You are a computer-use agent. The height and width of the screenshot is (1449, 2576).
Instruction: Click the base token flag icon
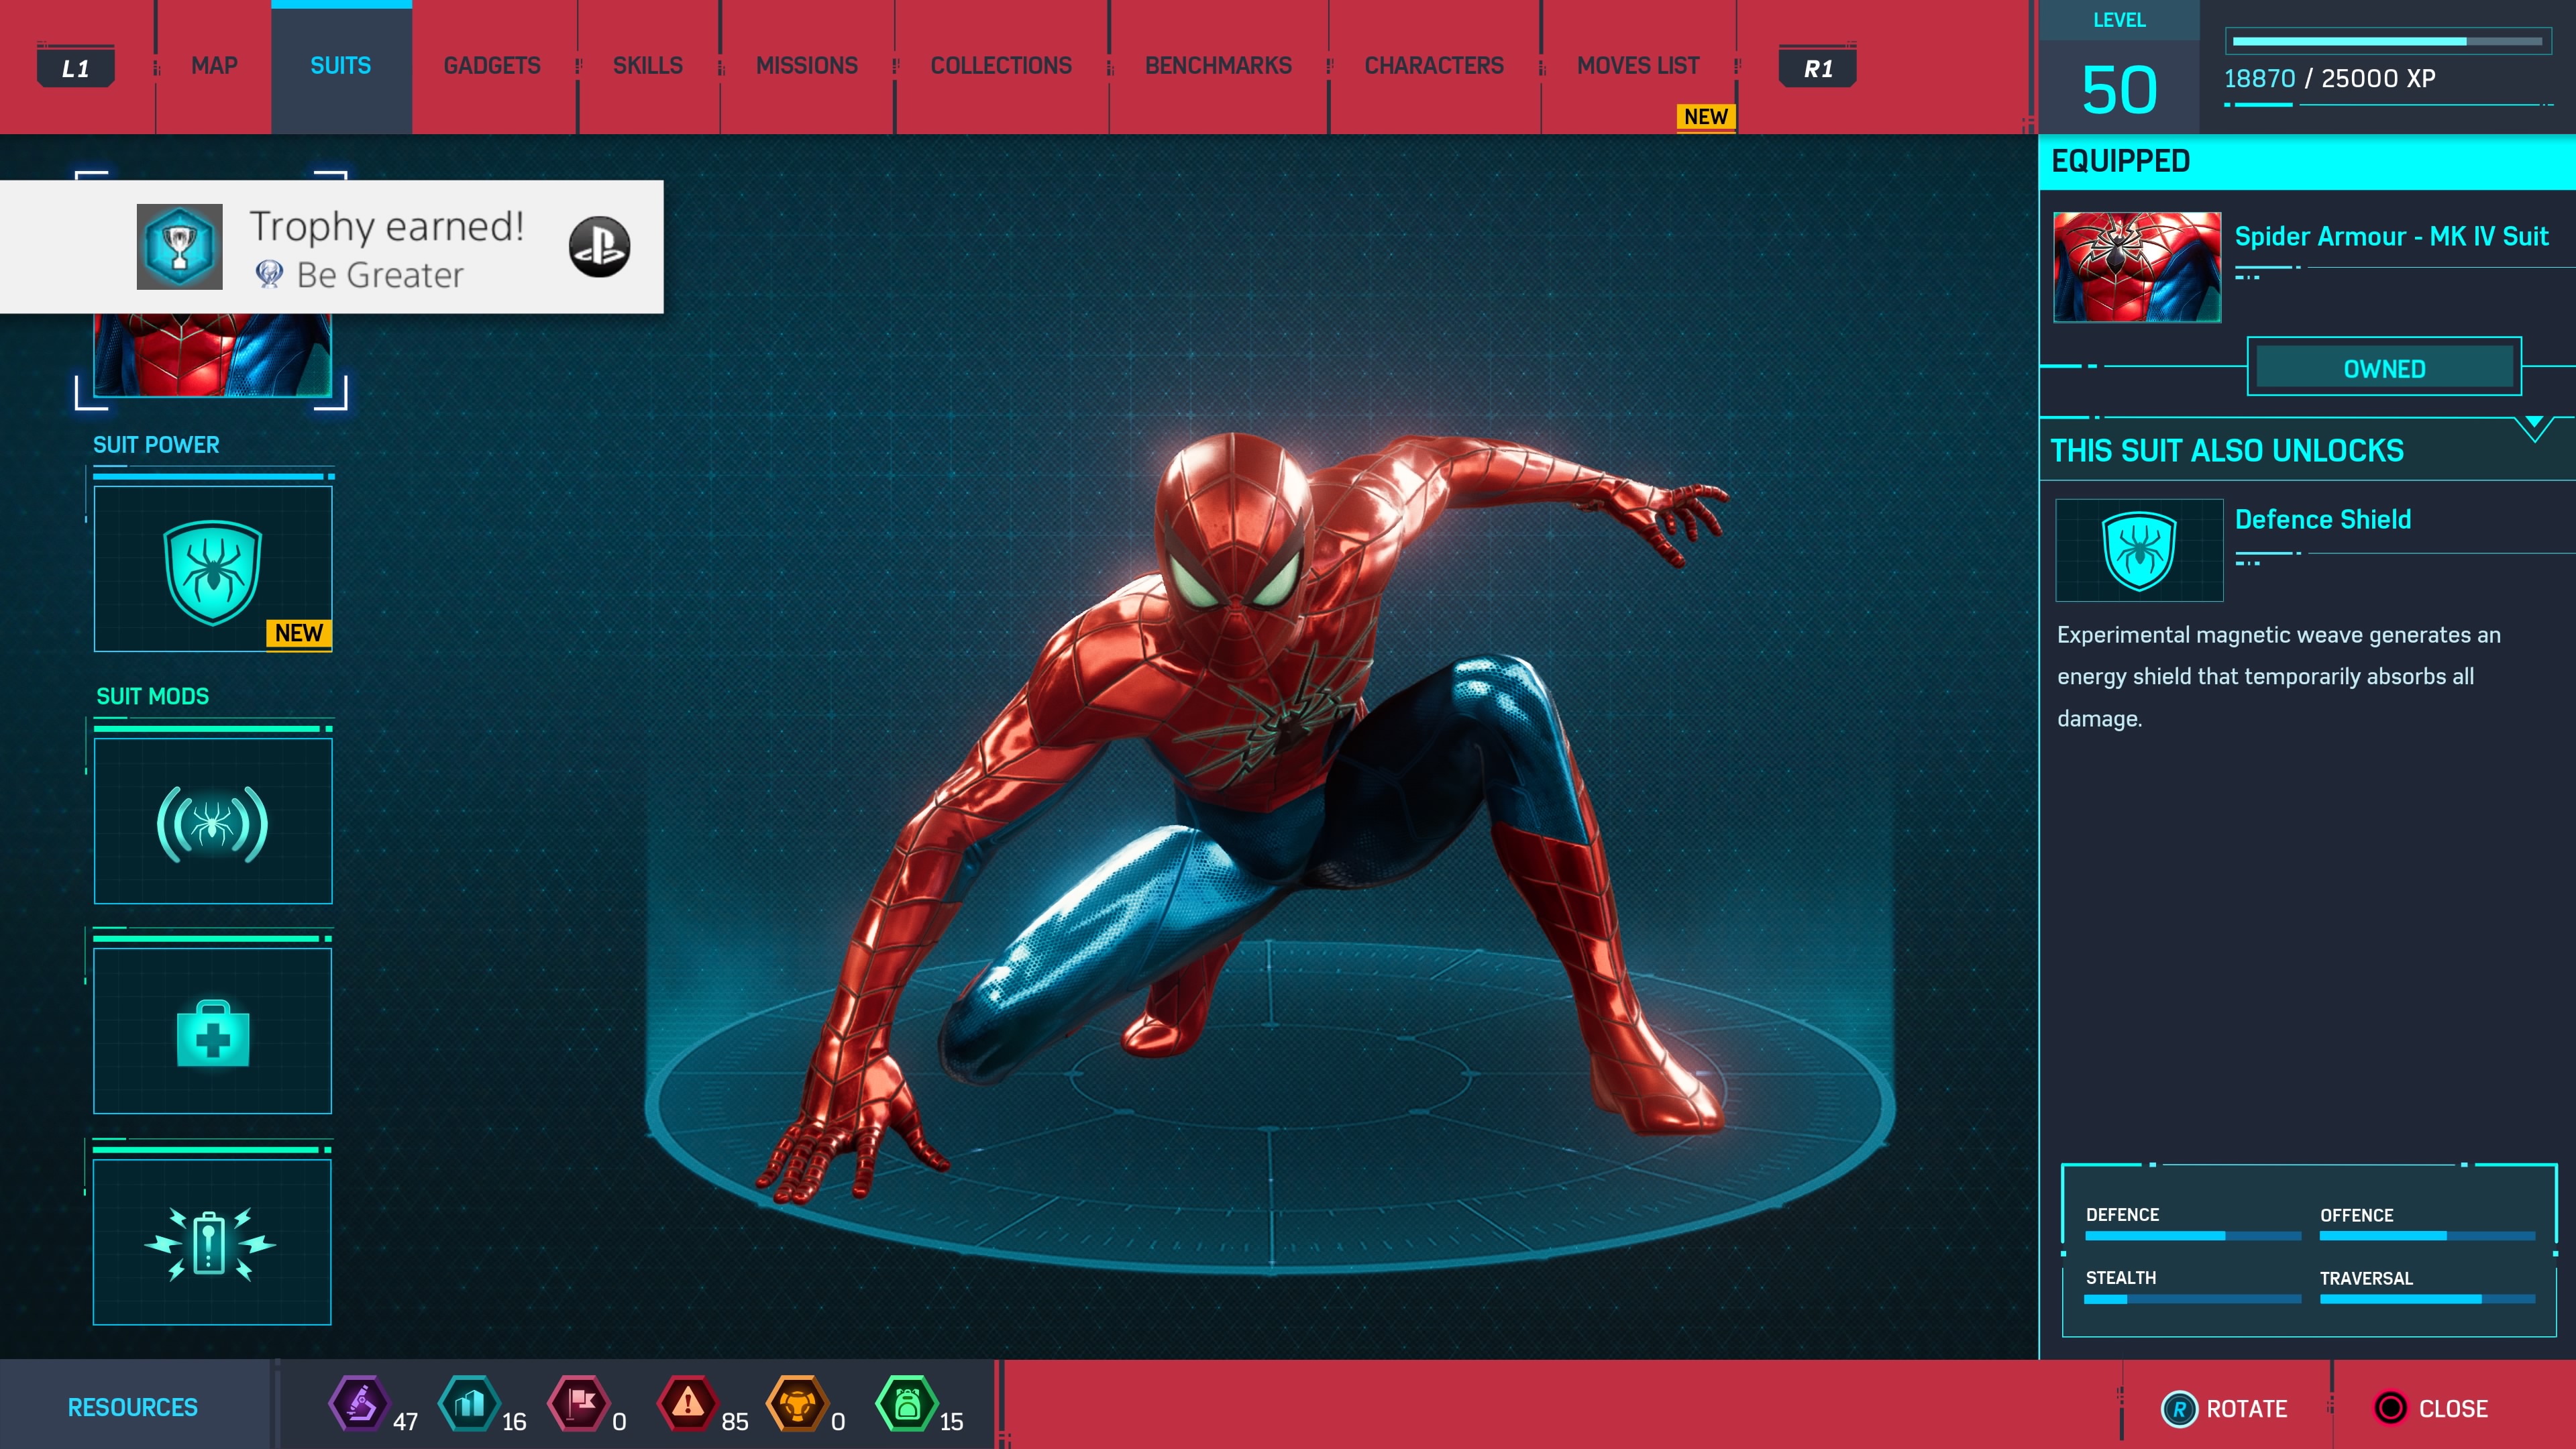[x=579, y=1404]
